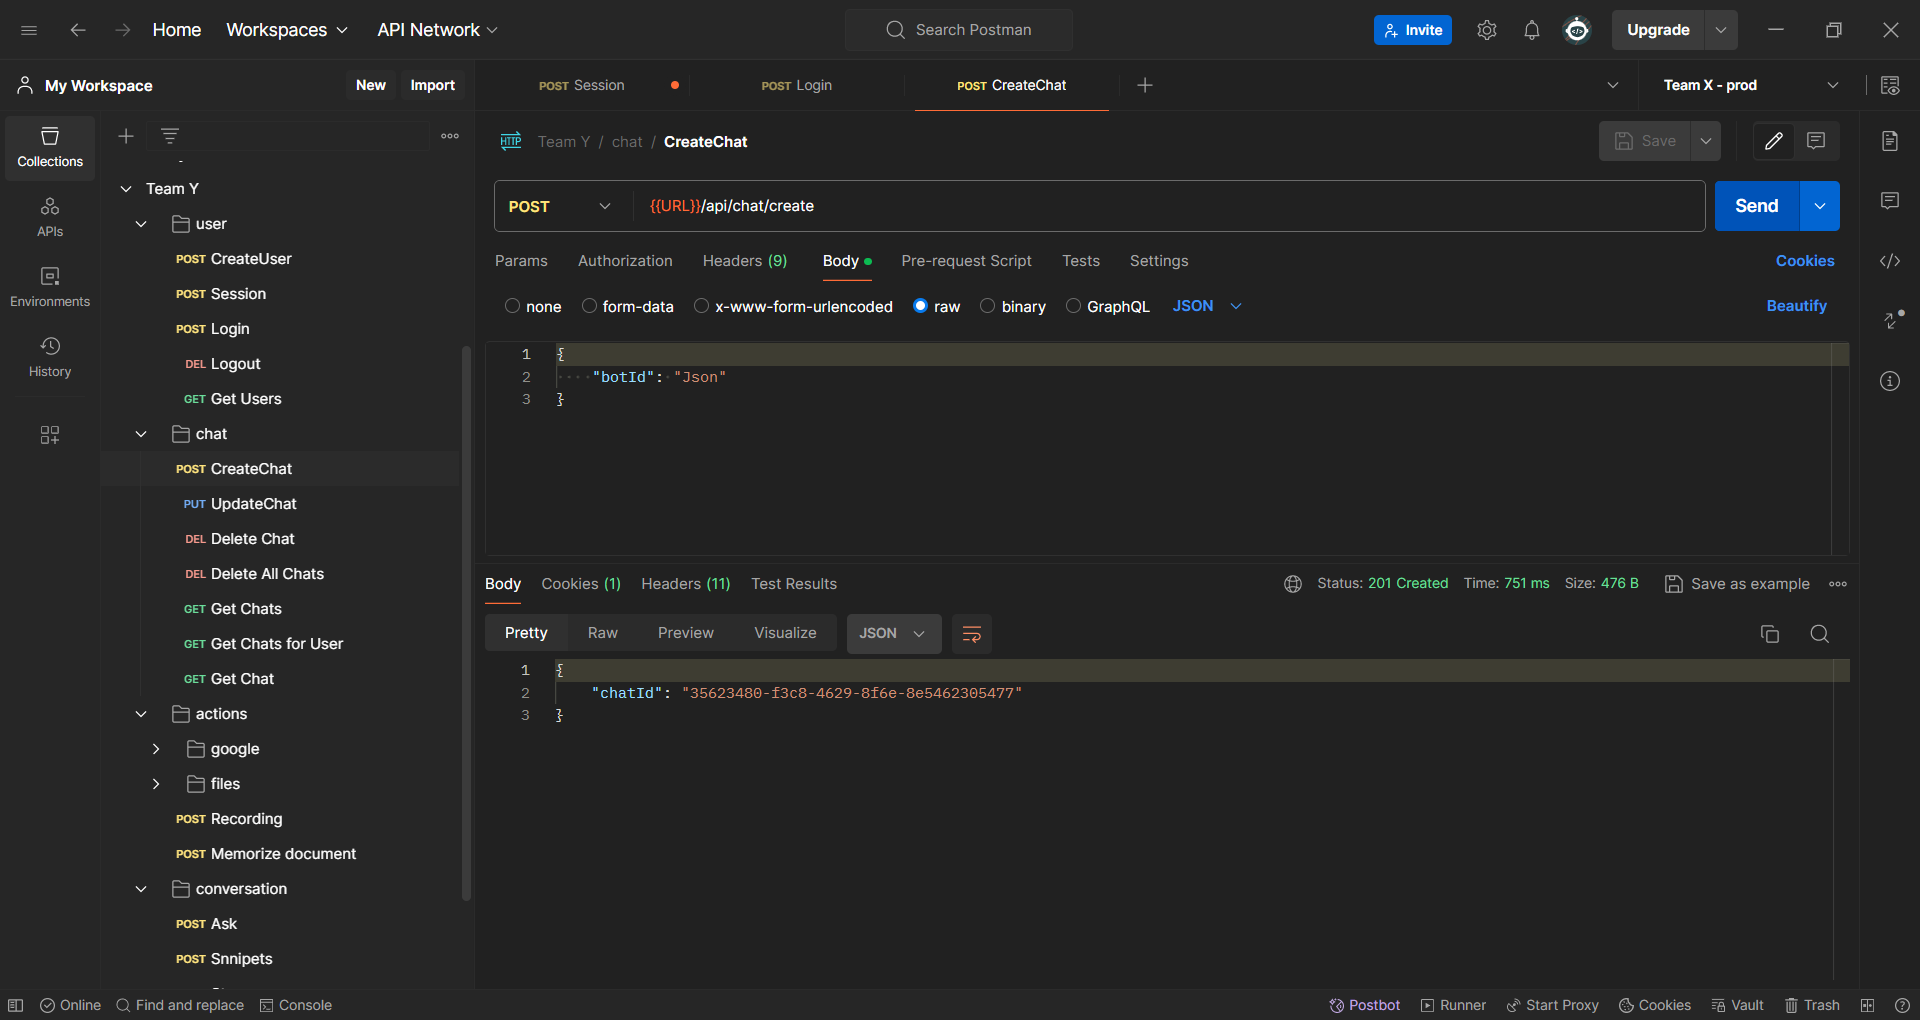The image size is (1920, 1020).
Task: Select the form-data body type
Action: point(590,306)
